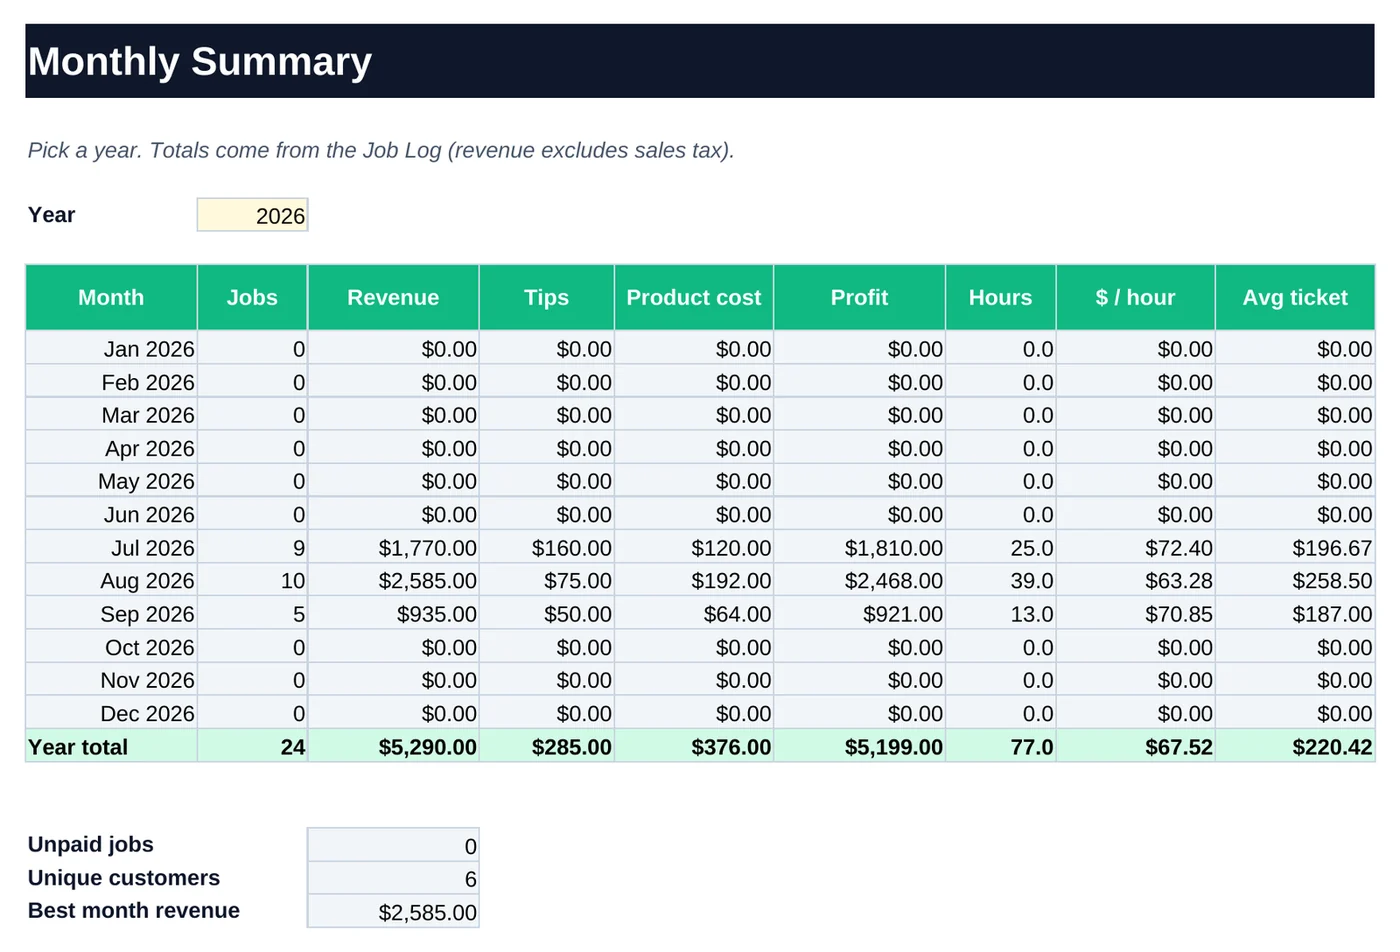The image size is (1400, 952).
Task: Select August product cost $192.00
Action: [694, 581]
